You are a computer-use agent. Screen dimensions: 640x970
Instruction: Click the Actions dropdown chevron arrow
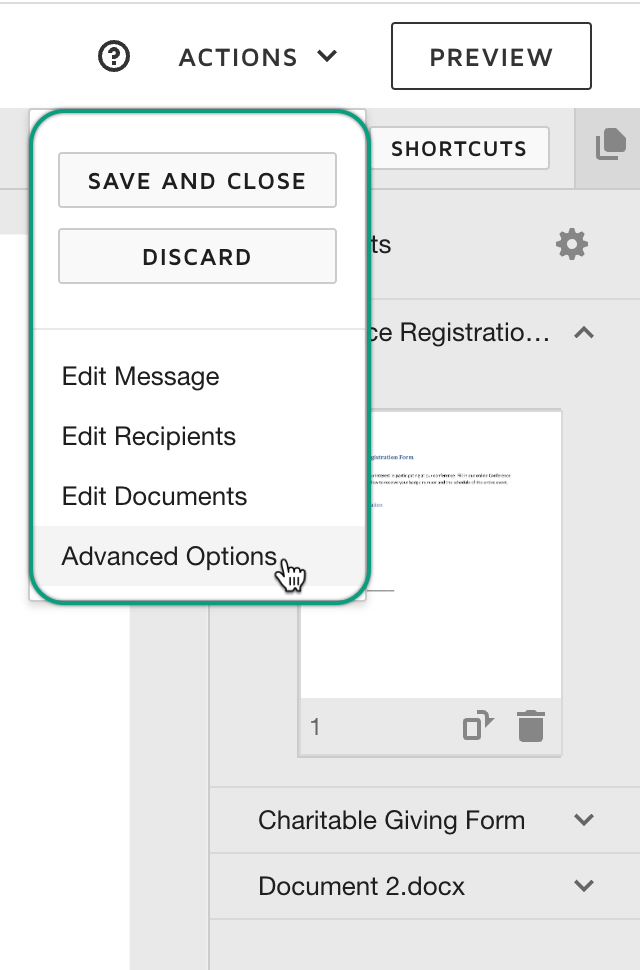coord(327,57)
